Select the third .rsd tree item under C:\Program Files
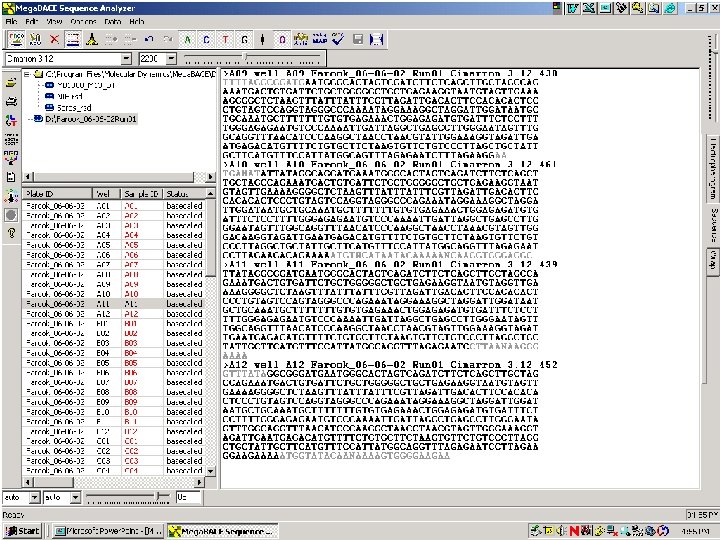This screenshot has height=540, width=720. point(74,108)
